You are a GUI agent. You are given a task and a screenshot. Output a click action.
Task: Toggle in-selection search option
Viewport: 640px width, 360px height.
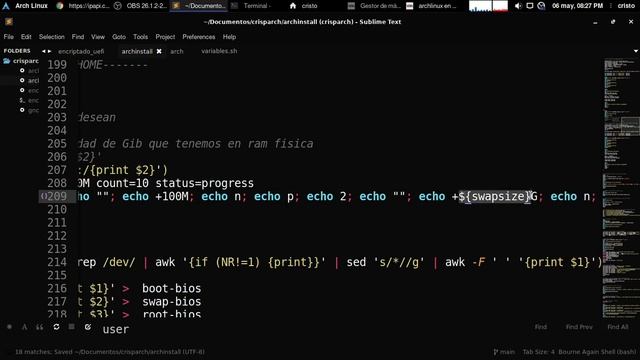[x=71, y=327]
